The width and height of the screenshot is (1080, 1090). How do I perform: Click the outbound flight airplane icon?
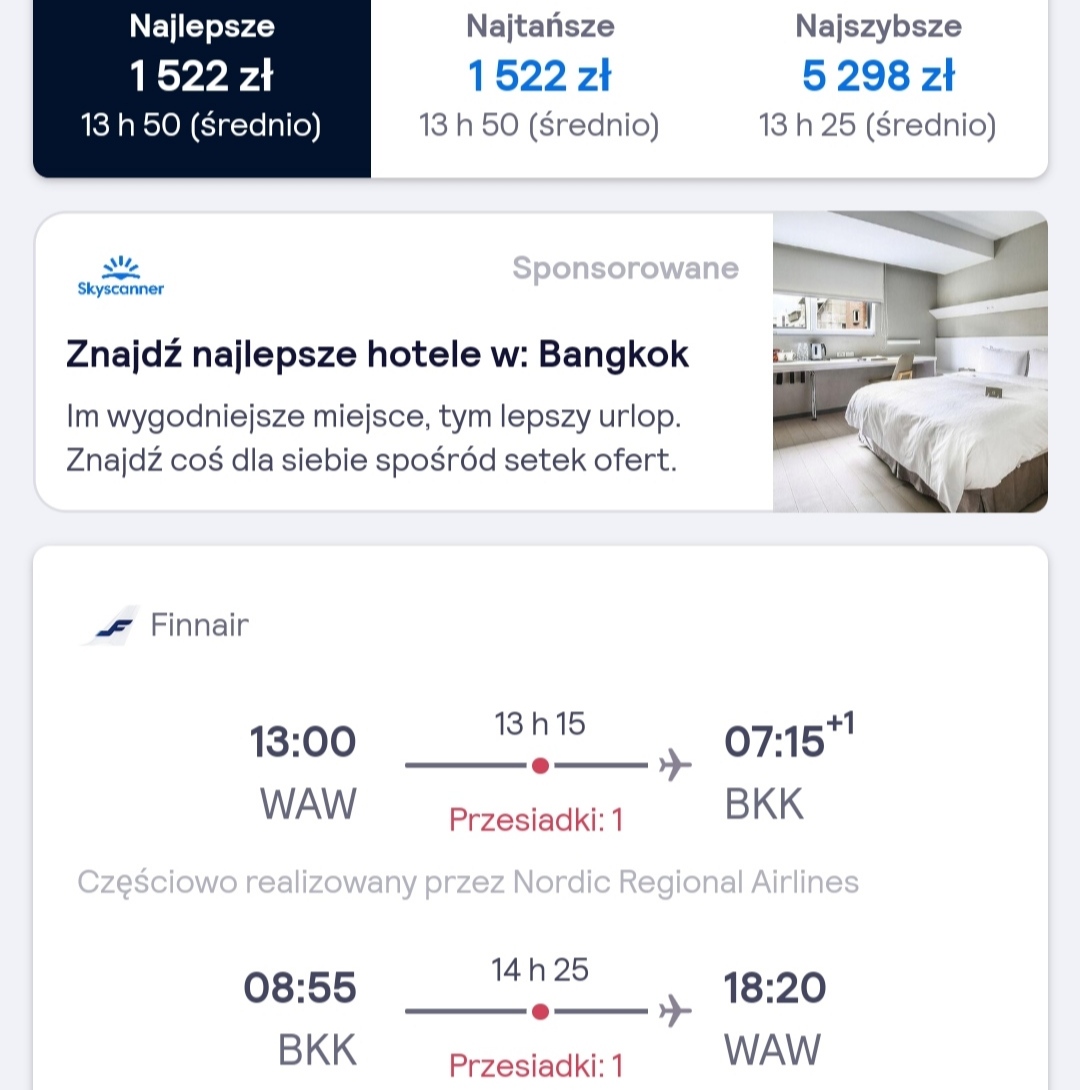click(x=675, y=765)
